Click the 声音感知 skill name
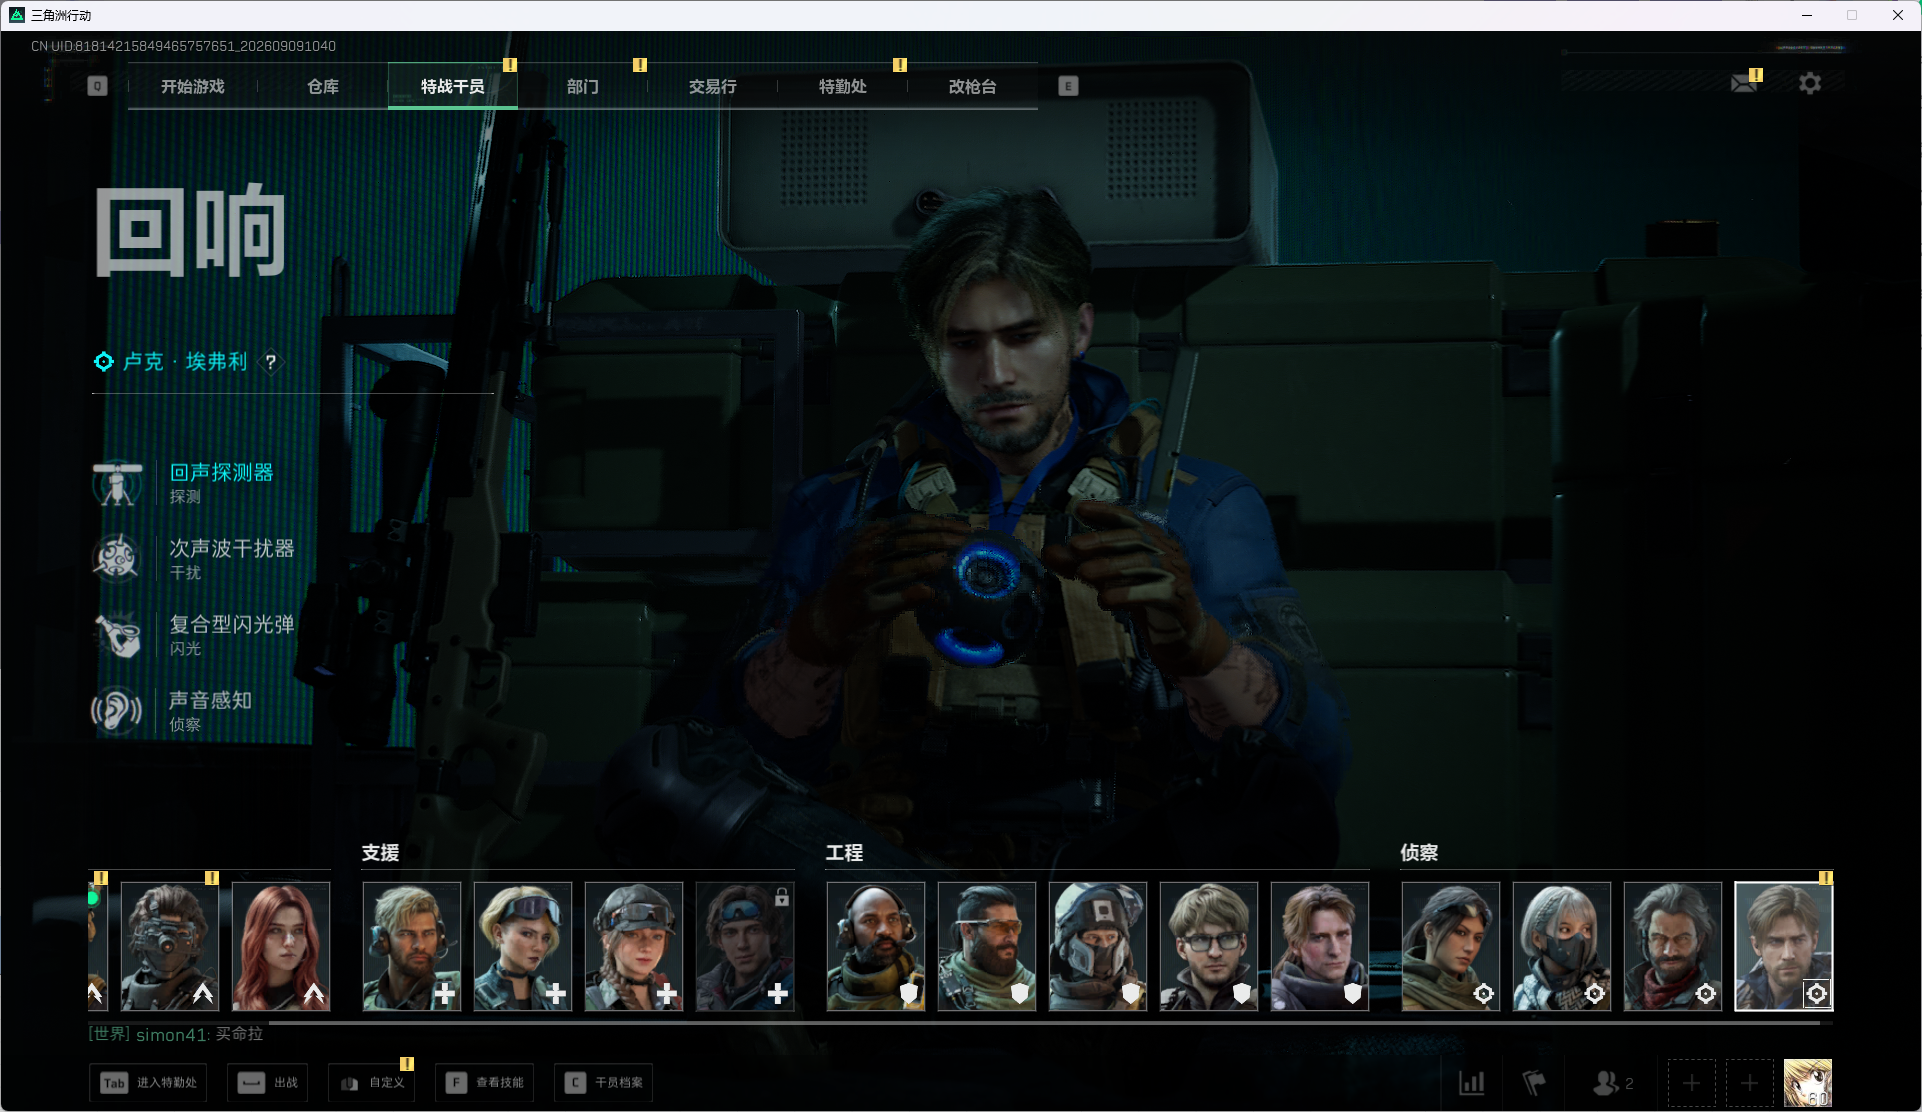The height and width of the screenshot is (1112, 1922). [x=211, y=700]
